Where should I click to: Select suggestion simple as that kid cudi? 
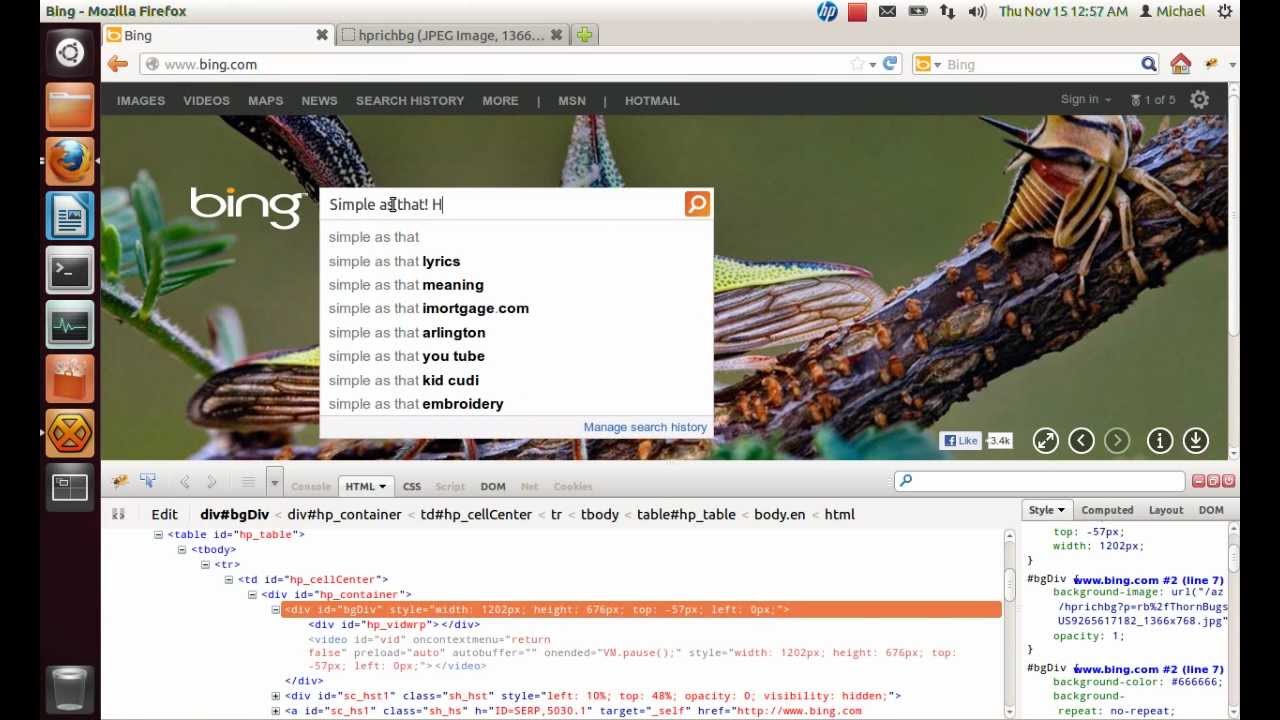[x=403, y=380]
